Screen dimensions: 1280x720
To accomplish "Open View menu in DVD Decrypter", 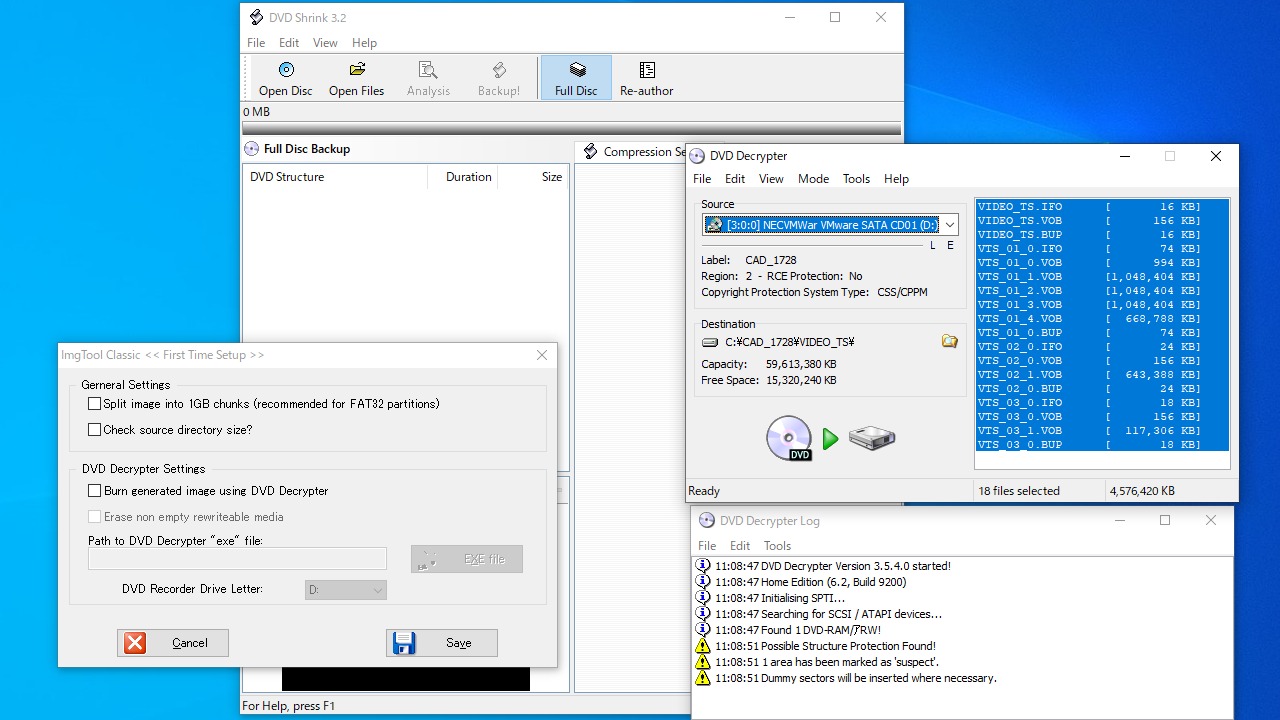I will pyautogui.click(x=771, y=179).
